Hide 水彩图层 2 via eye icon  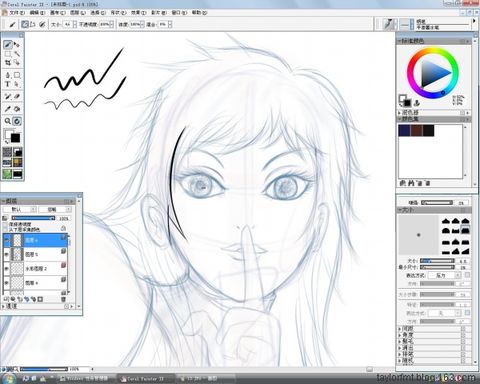coord(6,268)
